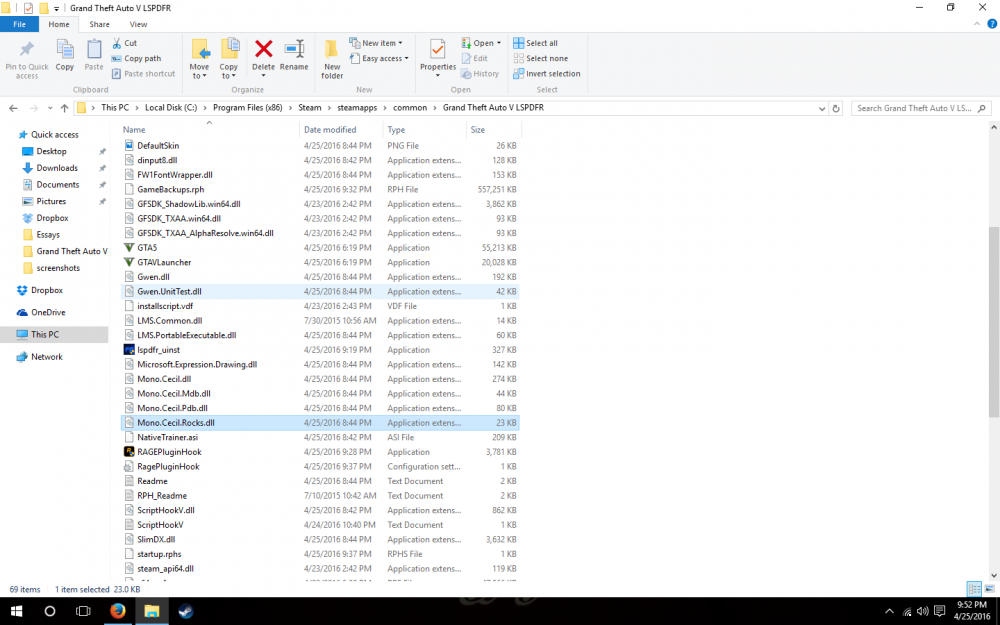This screenshot has height=625, width=1000.
Task: Click the Rename icon
Action: click(x=294, y=48)
